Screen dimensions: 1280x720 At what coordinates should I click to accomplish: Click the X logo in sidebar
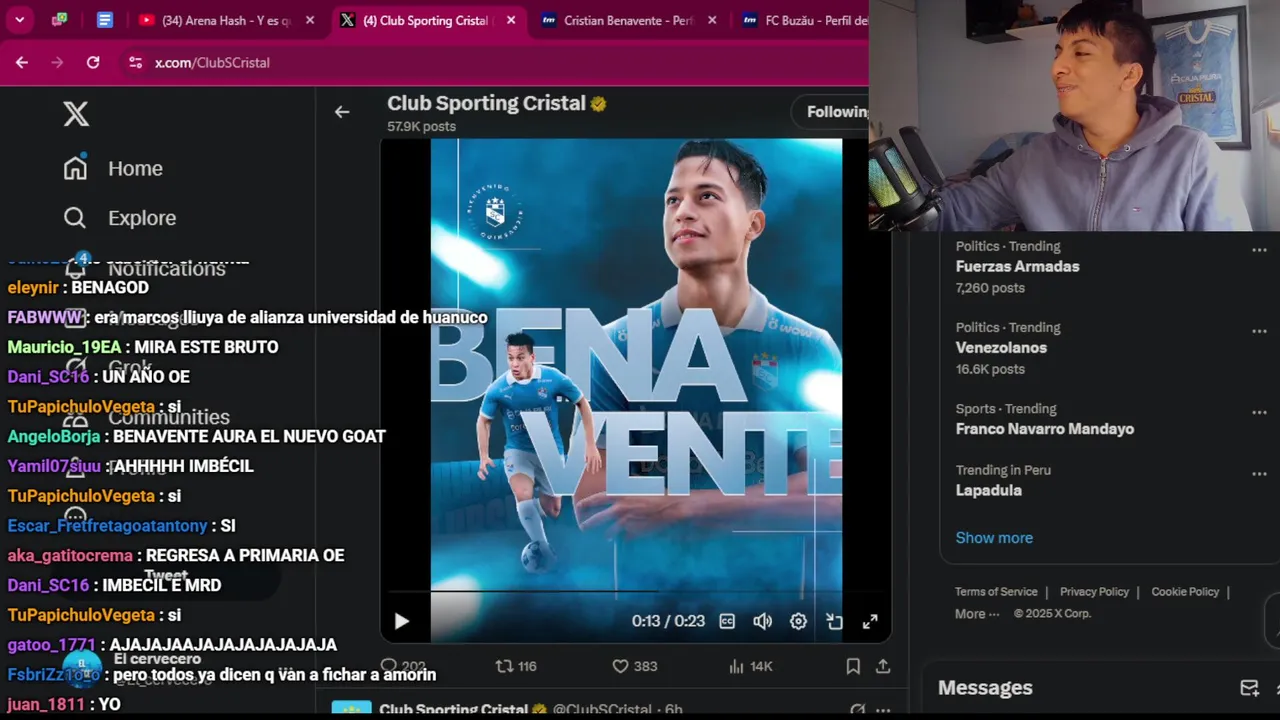point(76,114)
